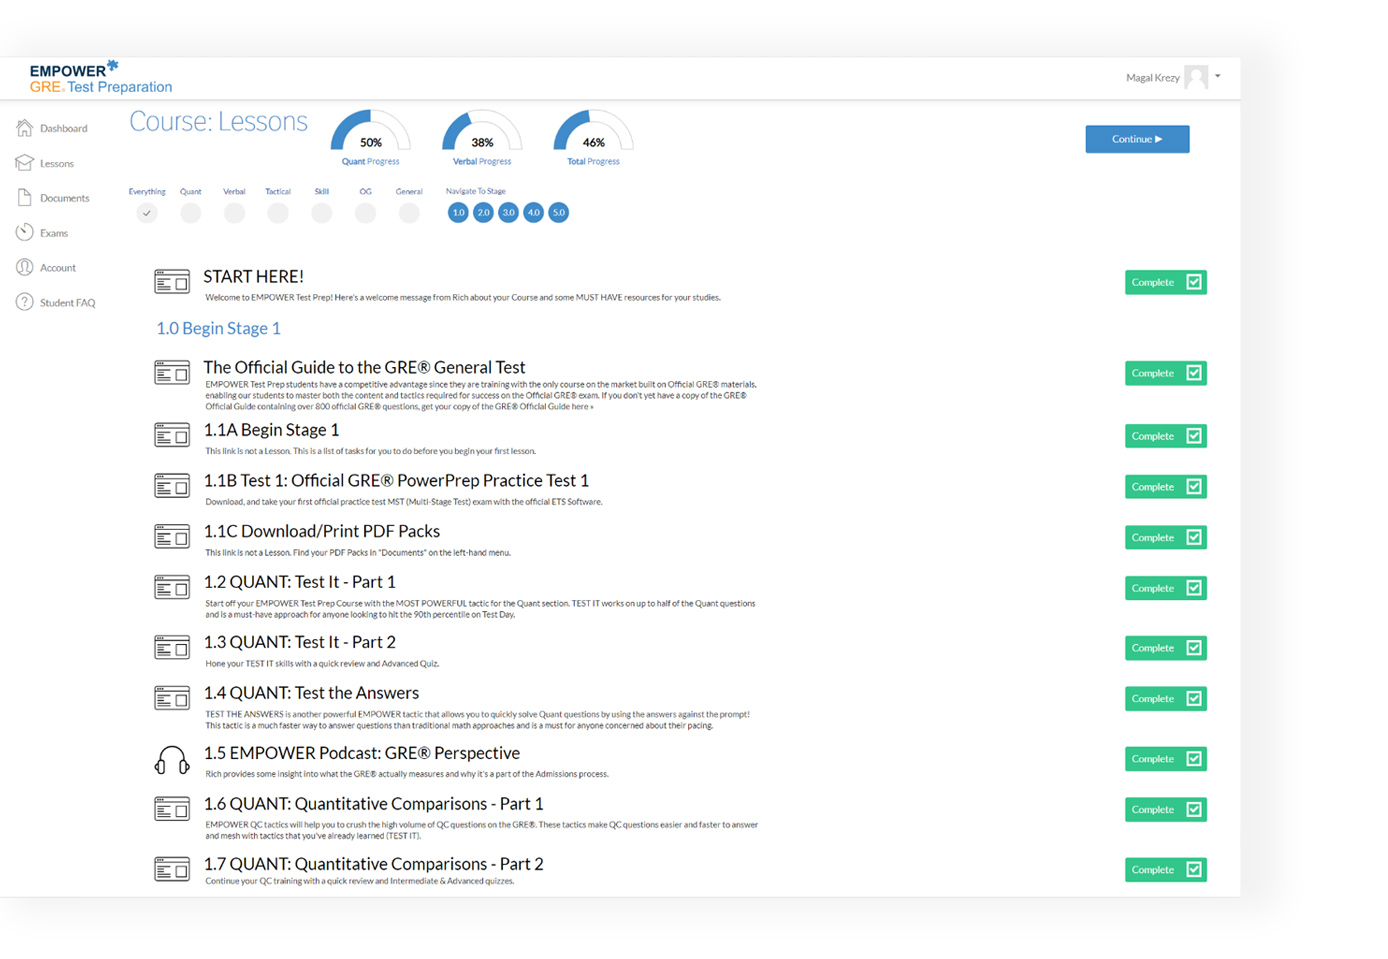Click the Quant Progress 50% gauge
Image resolution: width=1388 pixels, height=959 pixels.
371,138
